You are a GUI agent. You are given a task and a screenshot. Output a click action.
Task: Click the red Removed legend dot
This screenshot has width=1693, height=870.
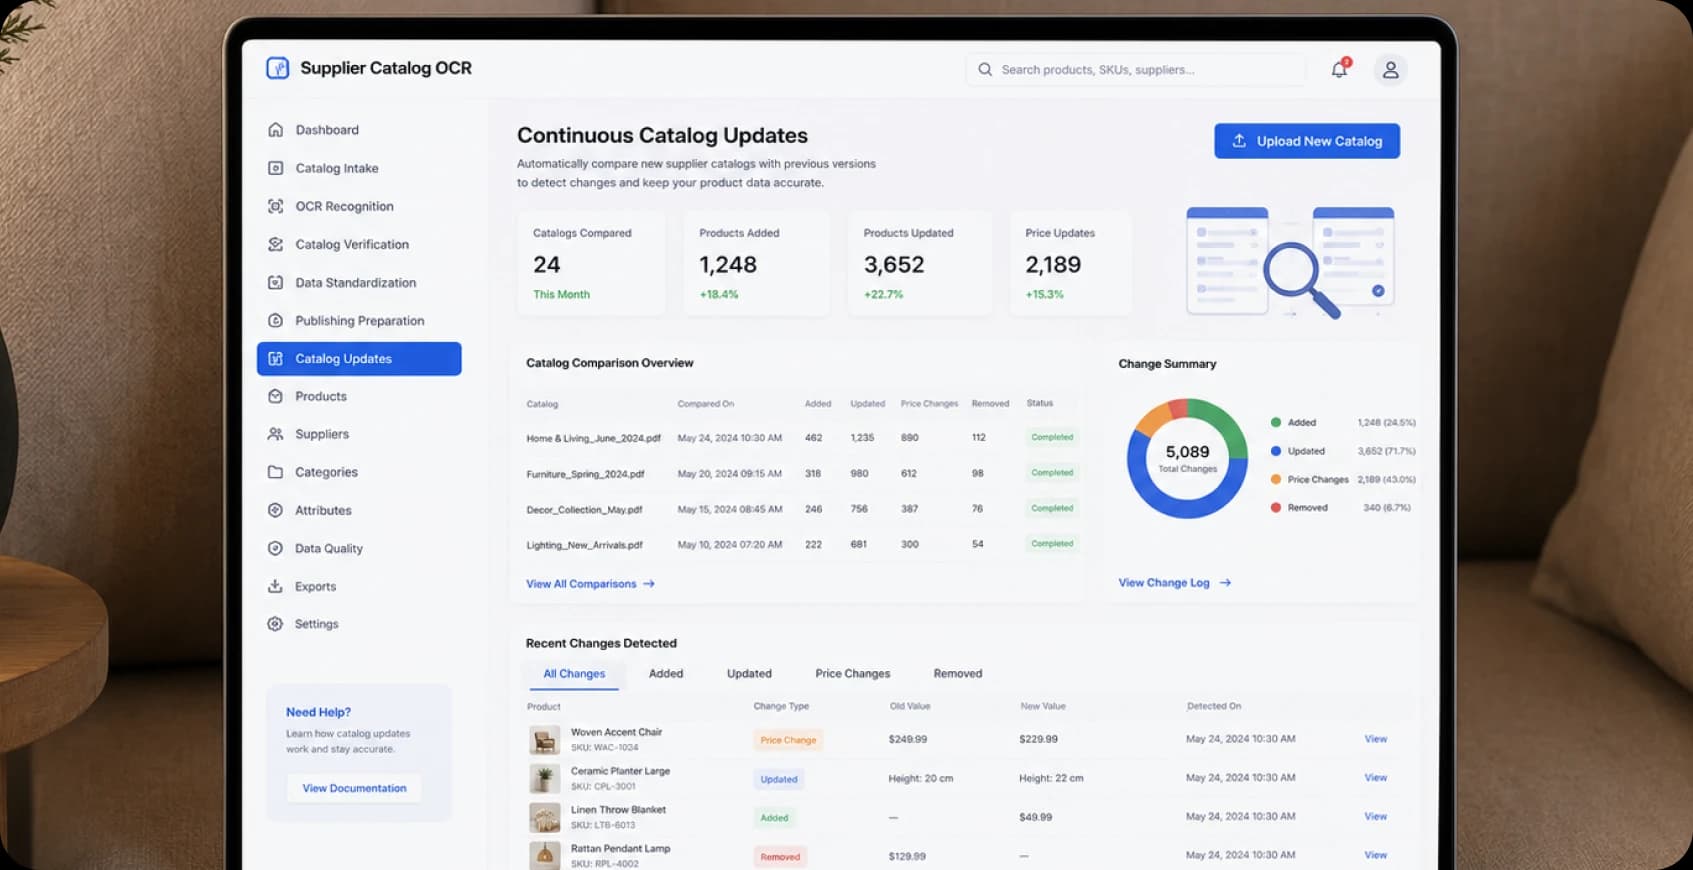pyautogui.click(x=1276, y=508)
